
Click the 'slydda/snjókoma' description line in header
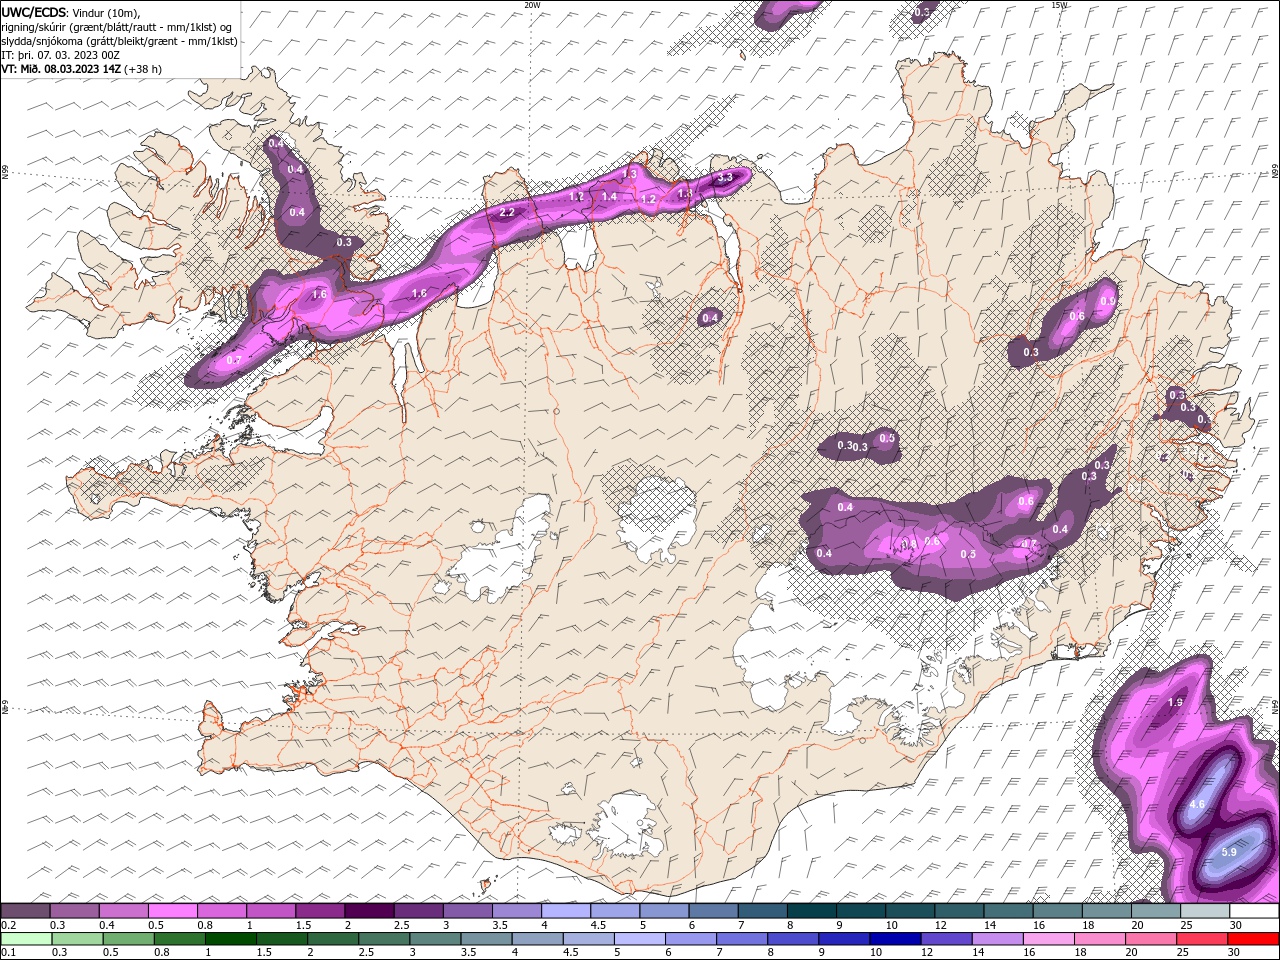click(117, 40)
